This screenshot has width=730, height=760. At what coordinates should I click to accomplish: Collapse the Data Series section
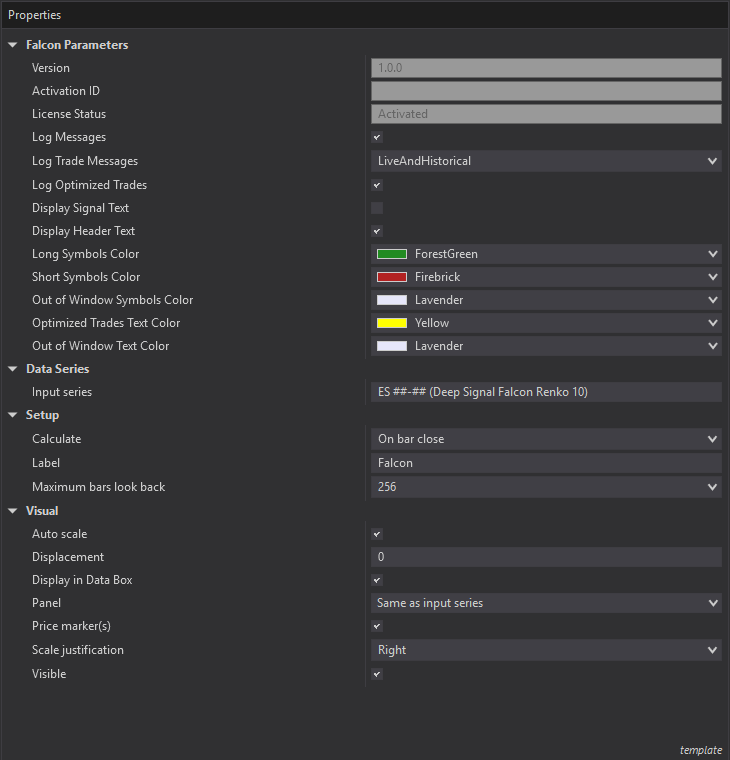[13, 369]
